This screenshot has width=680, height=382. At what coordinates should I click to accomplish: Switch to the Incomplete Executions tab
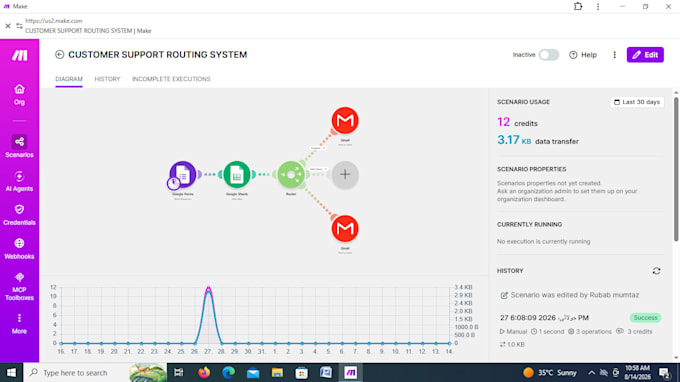point(171,79)
